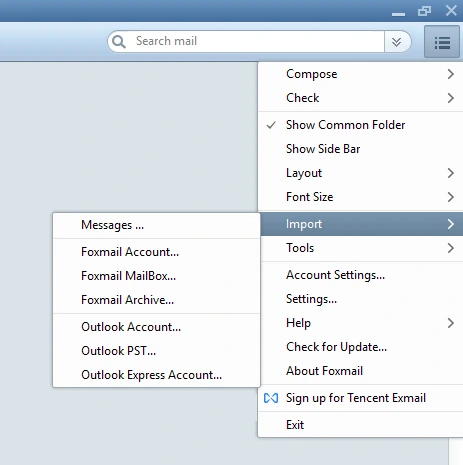Toggle Show Common Folder option
463x465 pixels.
[x=360, y=125]
